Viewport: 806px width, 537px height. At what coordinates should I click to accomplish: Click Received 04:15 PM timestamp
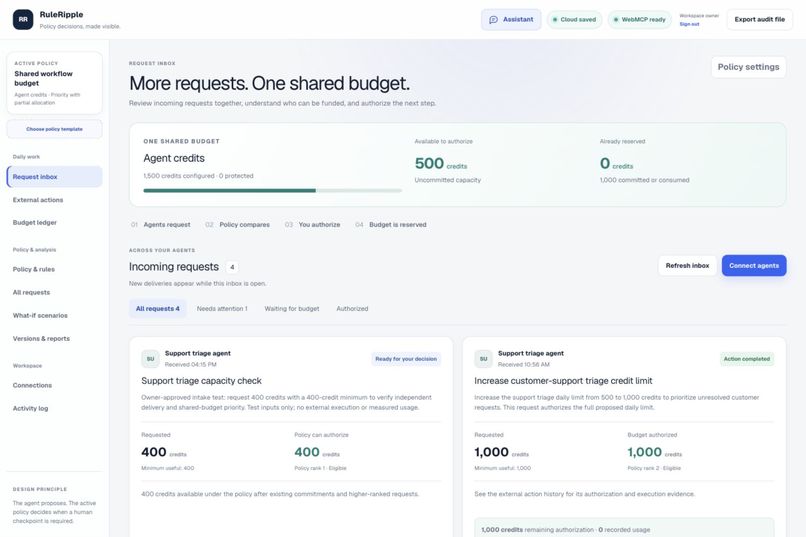[191, 364]
